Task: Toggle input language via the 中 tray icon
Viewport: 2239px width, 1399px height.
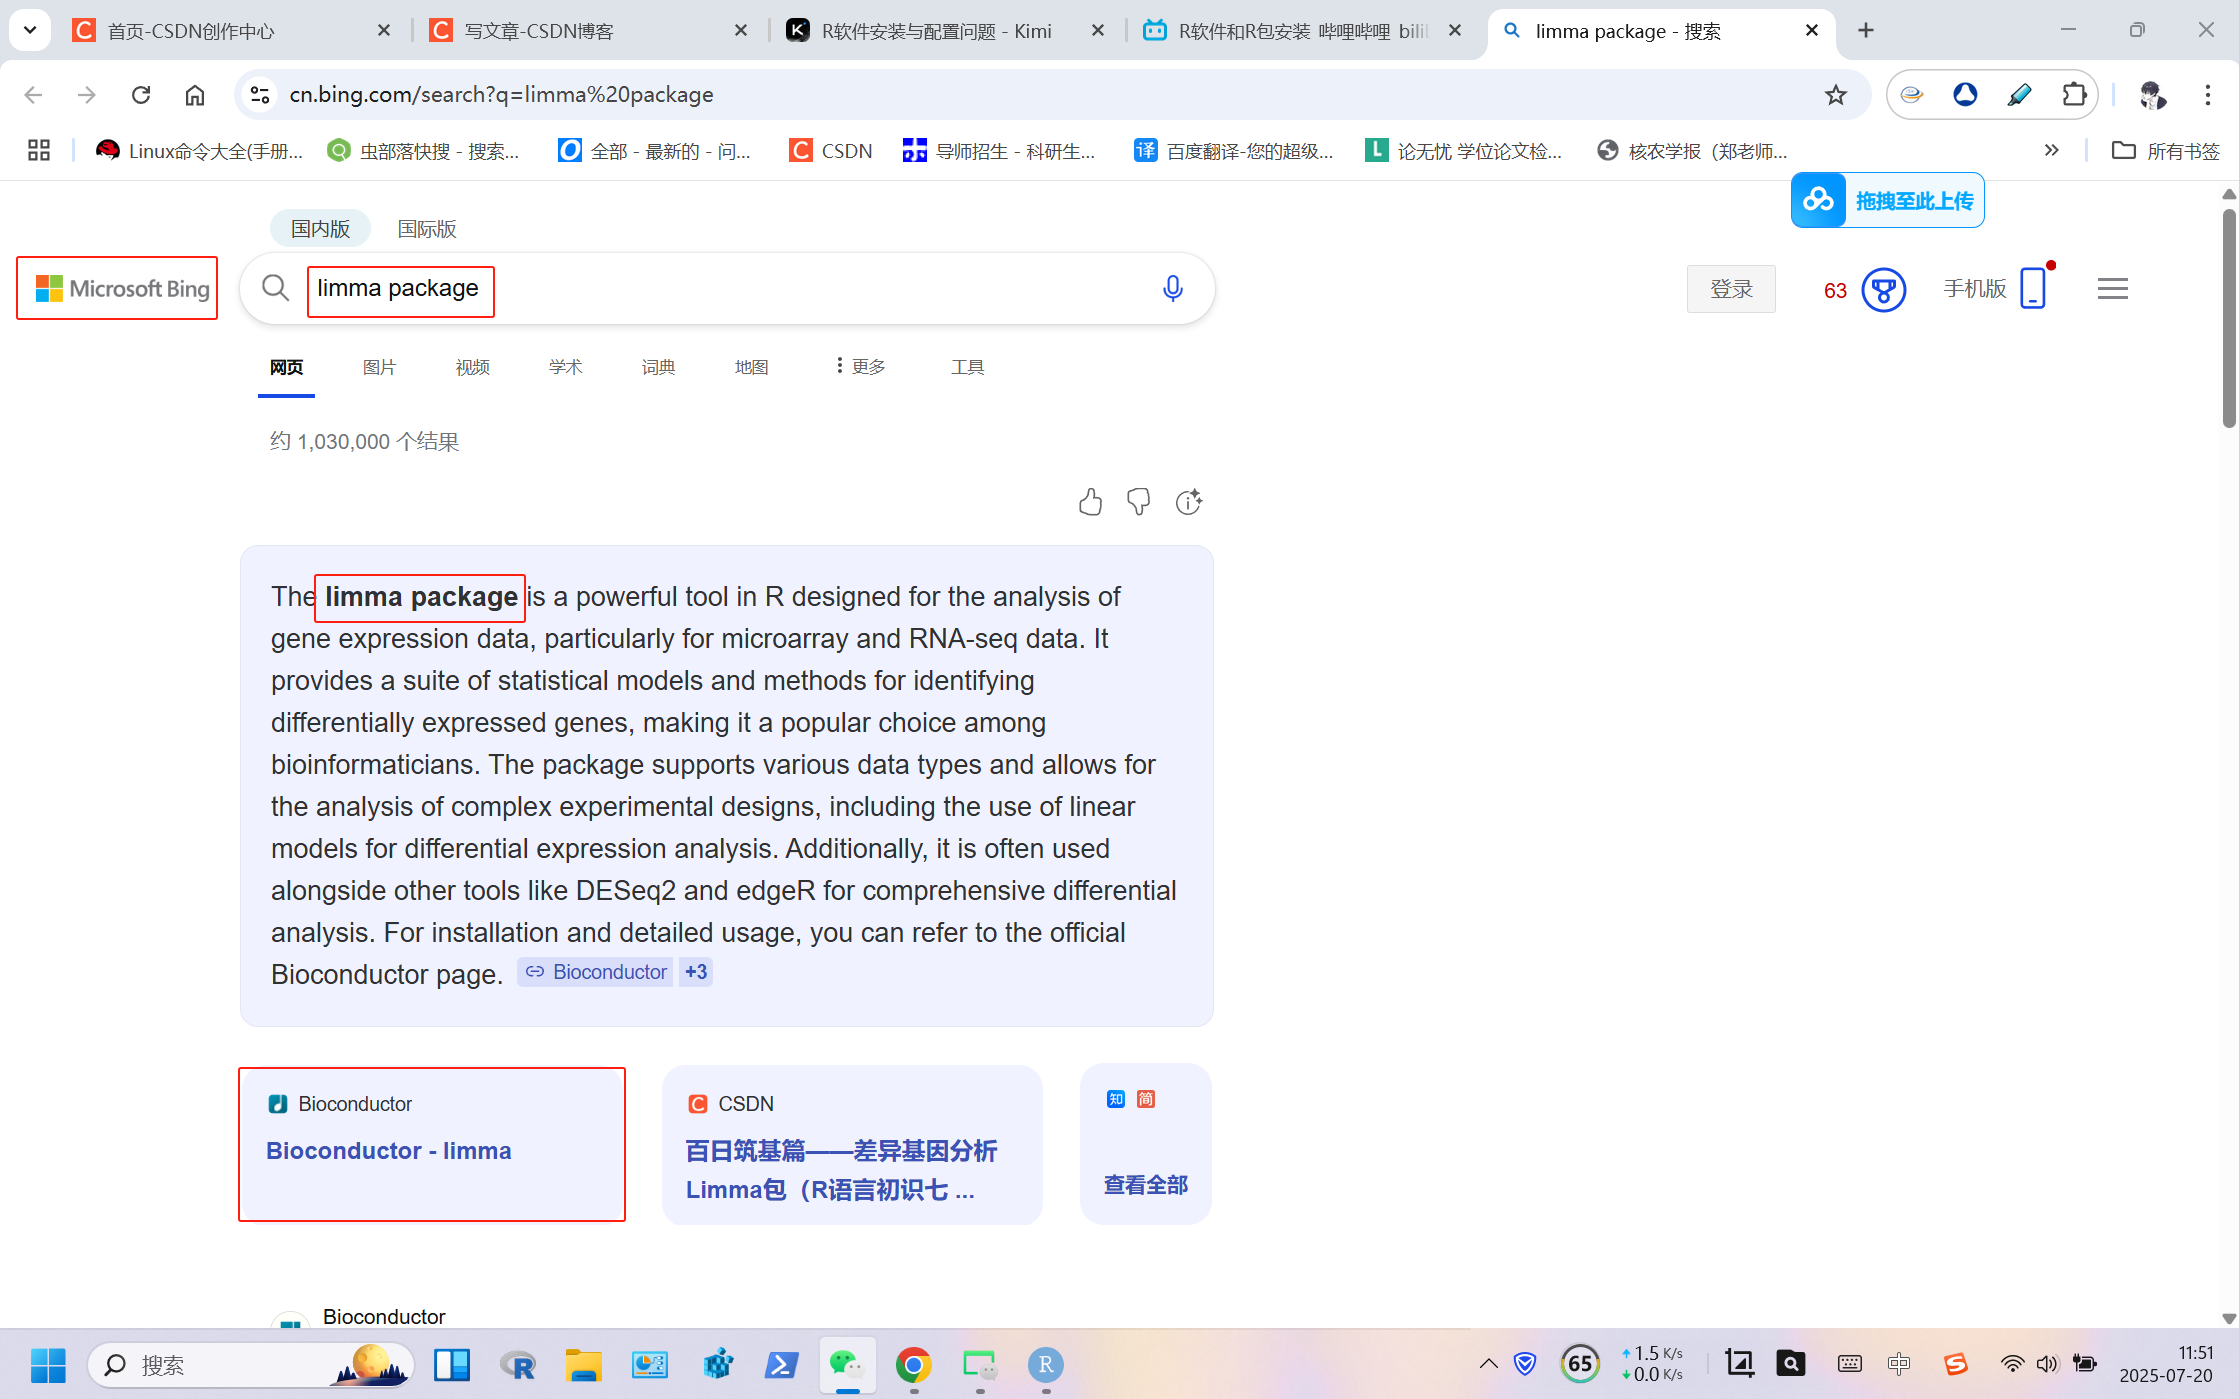Action: (1899, 1364)
